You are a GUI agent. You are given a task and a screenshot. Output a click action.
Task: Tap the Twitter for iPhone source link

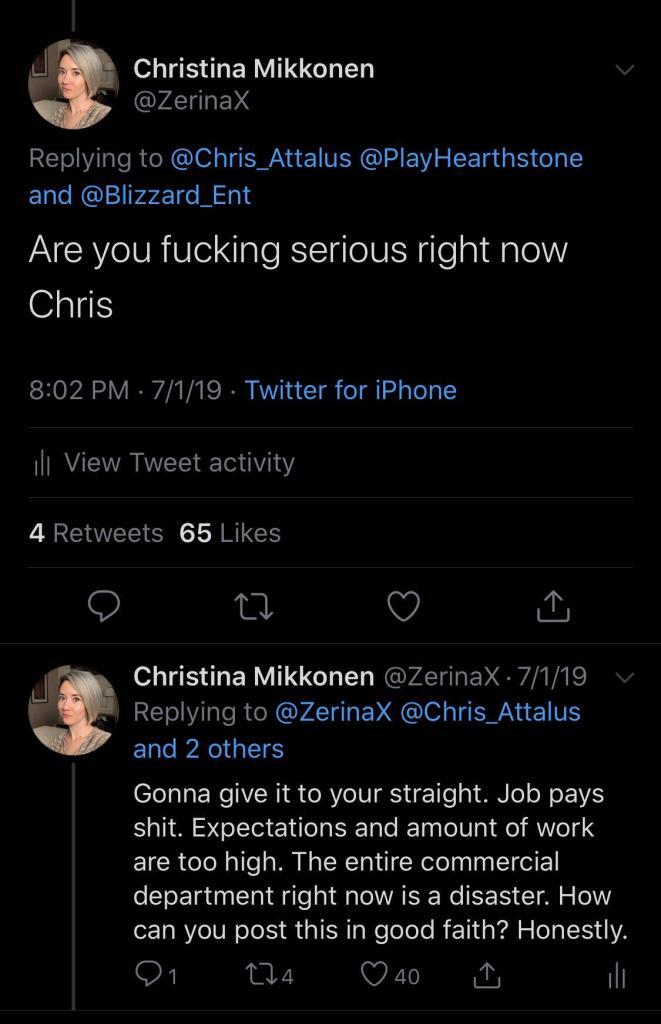tap(350, 390)
